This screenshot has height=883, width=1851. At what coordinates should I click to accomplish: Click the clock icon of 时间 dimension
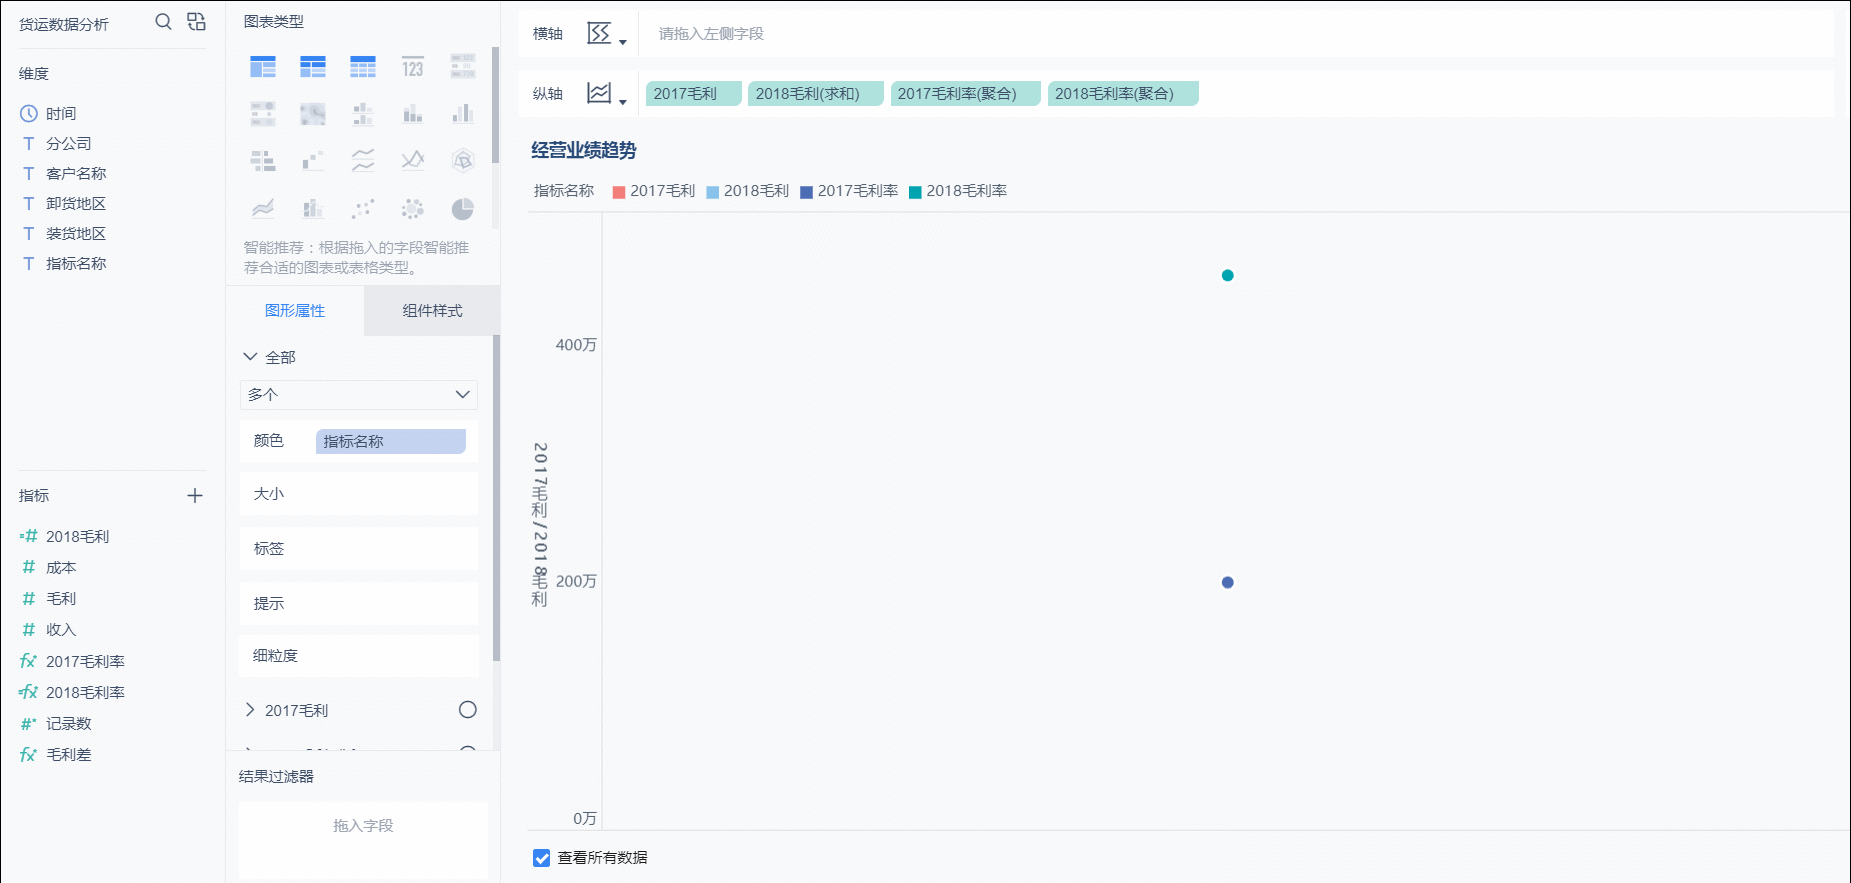[29, 114]
